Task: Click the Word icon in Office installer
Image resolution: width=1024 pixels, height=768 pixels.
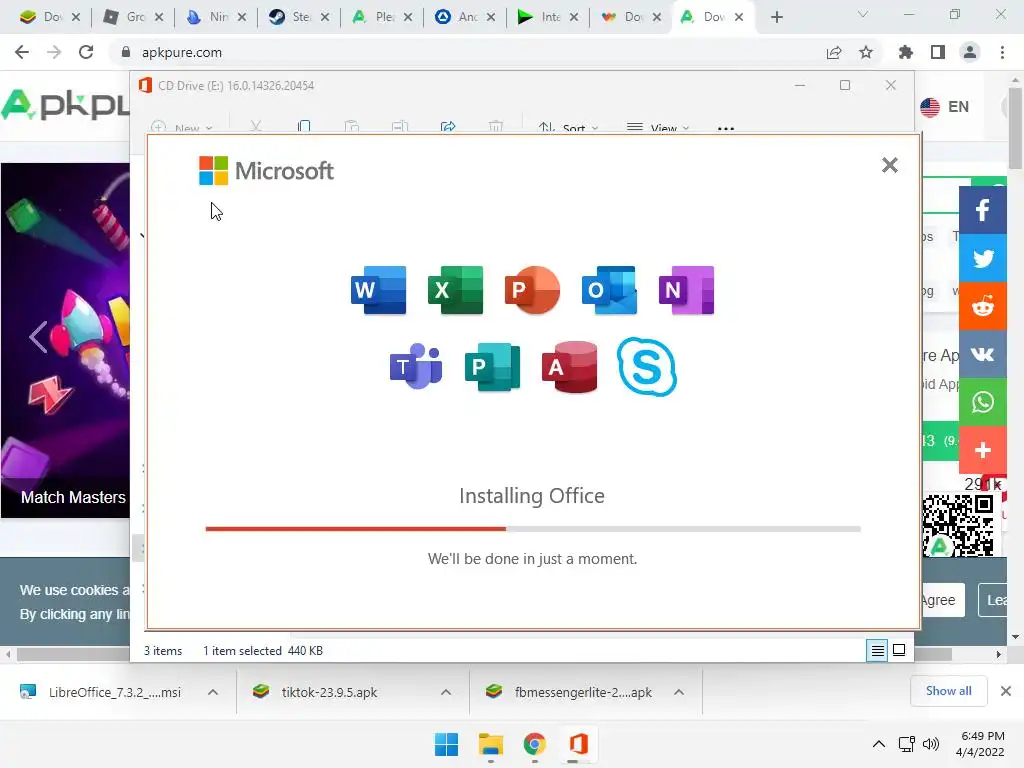Action: pyautogui.click(x=378, y=290)
